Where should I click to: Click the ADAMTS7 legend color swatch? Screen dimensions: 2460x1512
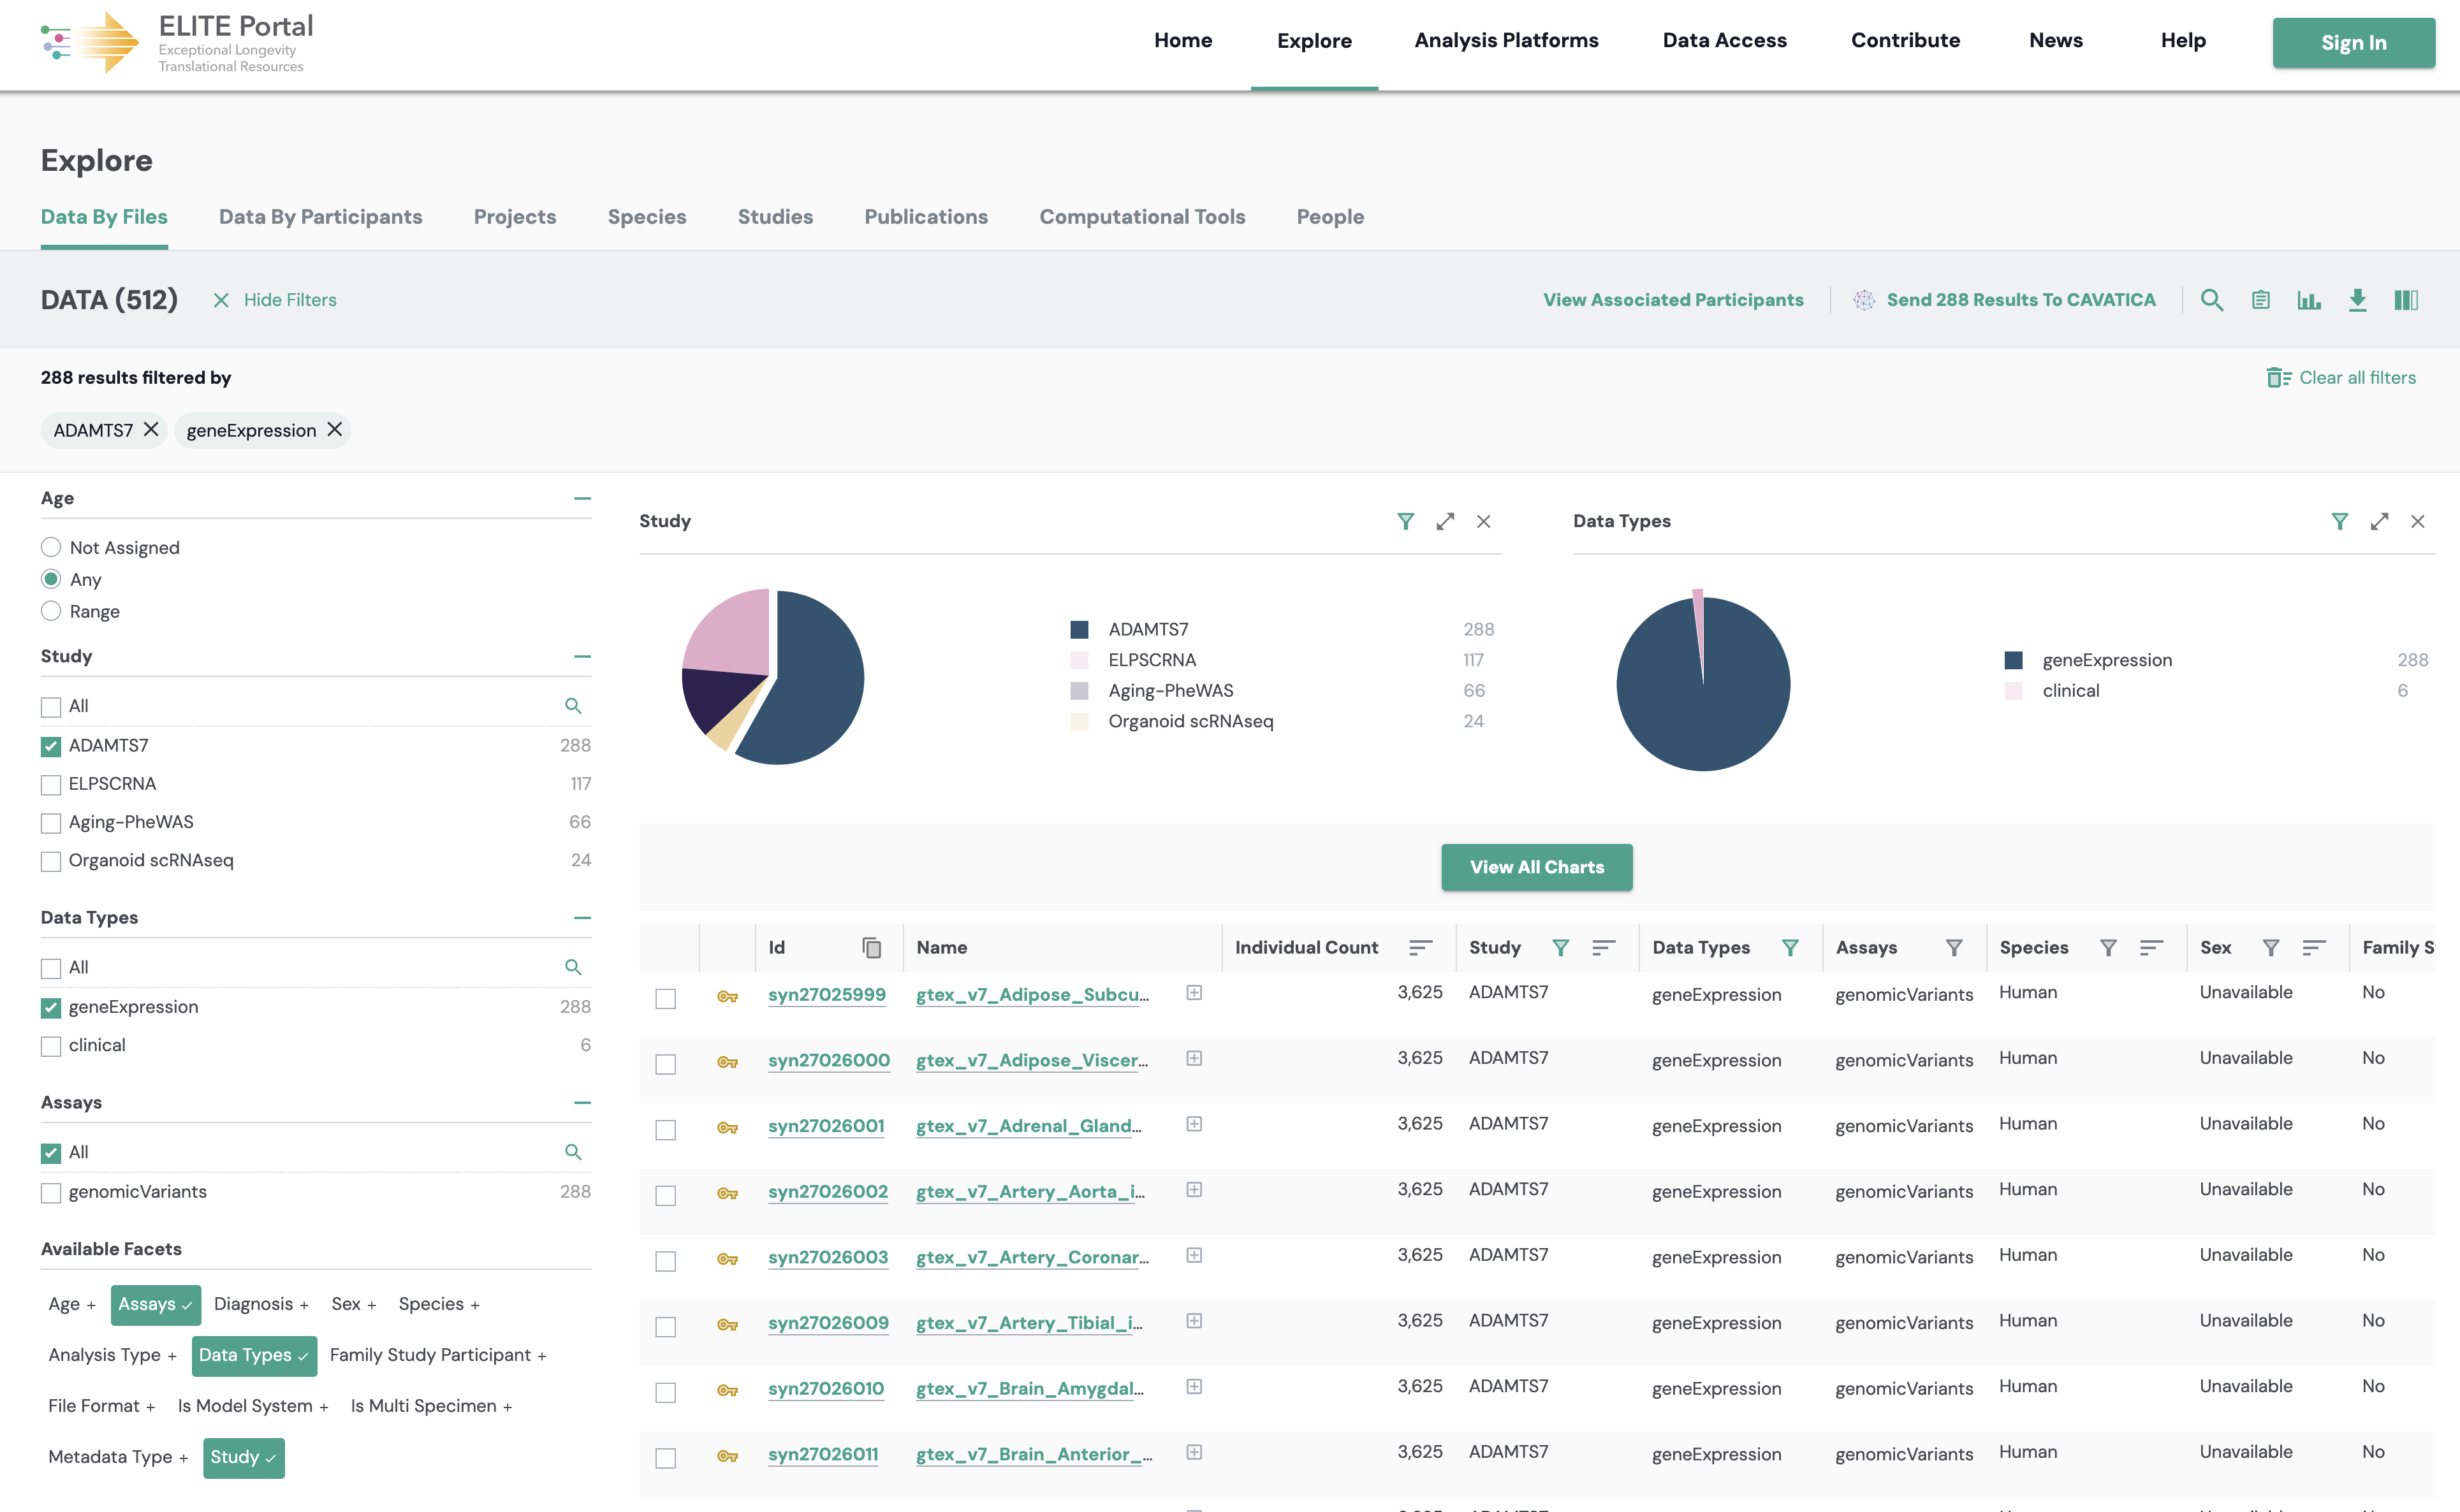[1079, 629]
